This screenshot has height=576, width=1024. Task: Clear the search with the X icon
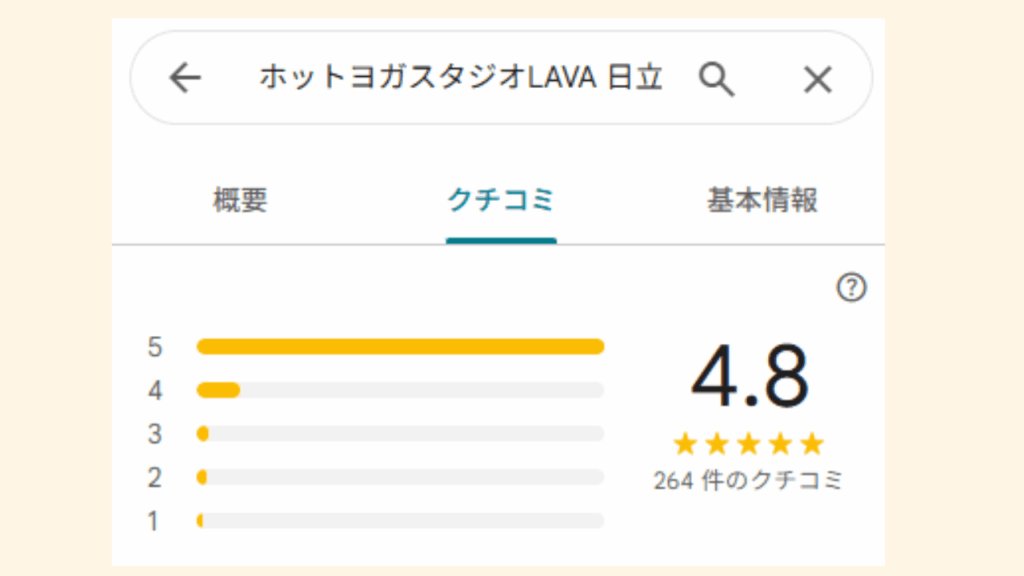pyautogui.click(x=818, y=79)
